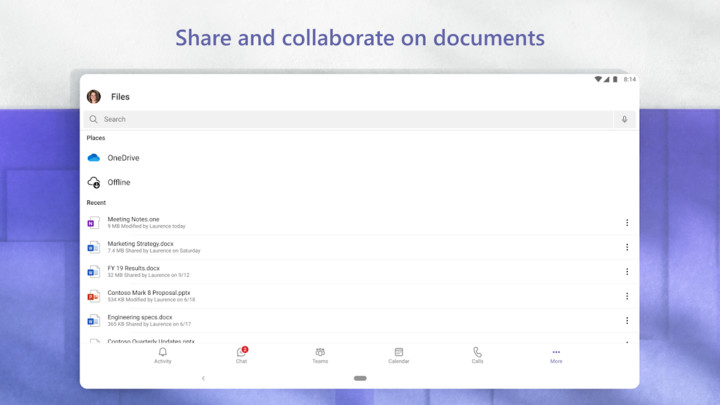Open more options for Engineering specs.docx
This screenshot has height=405, width=720.
[x=627, y=321]
